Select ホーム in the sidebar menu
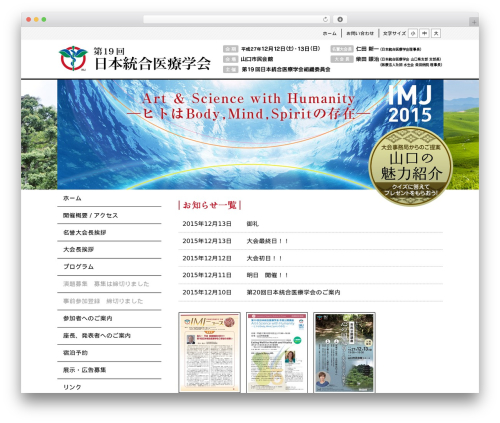The image size is (500, 423). 109,198
